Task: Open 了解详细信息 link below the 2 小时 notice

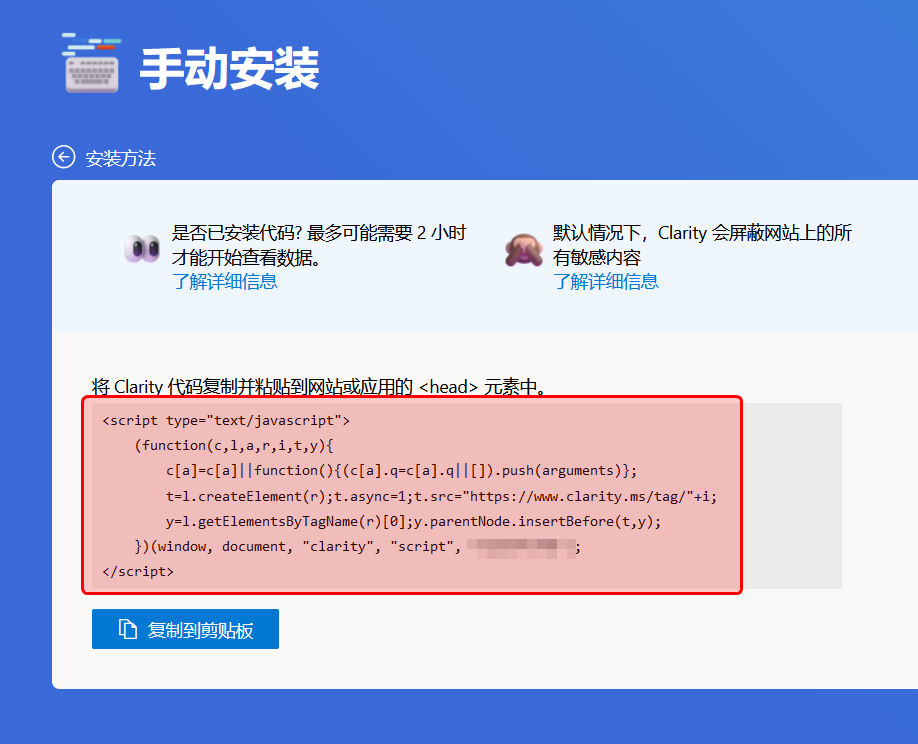Action: [225, 282]
